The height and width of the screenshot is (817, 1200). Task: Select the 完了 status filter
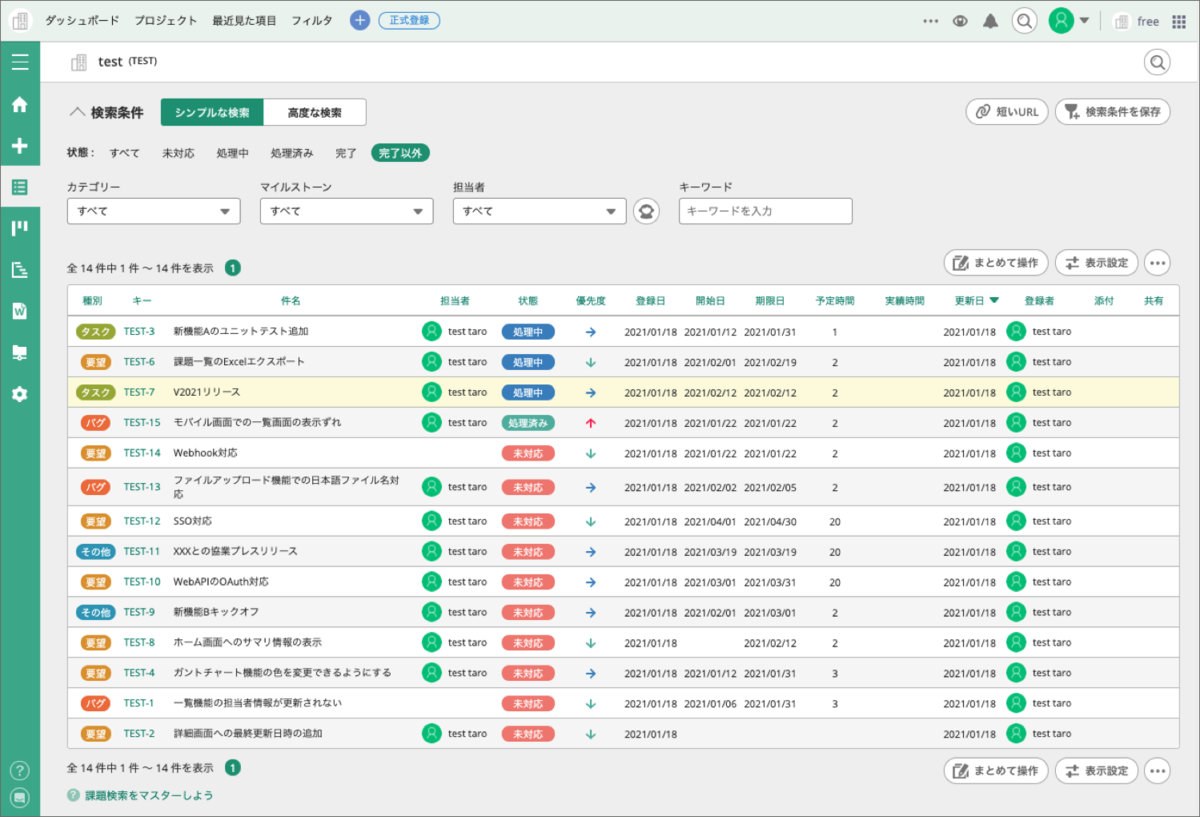(x=346, y=153)
